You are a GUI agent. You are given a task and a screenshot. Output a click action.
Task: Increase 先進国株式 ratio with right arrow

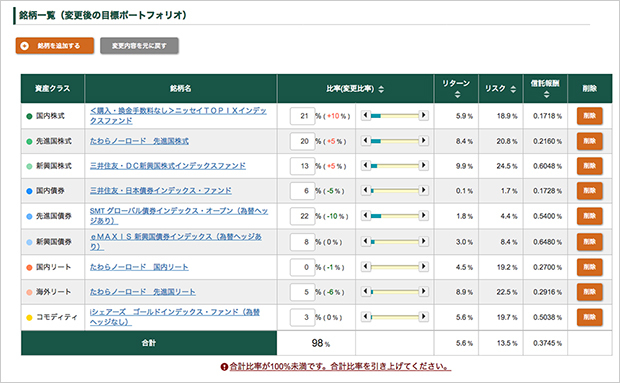(423, 140)
